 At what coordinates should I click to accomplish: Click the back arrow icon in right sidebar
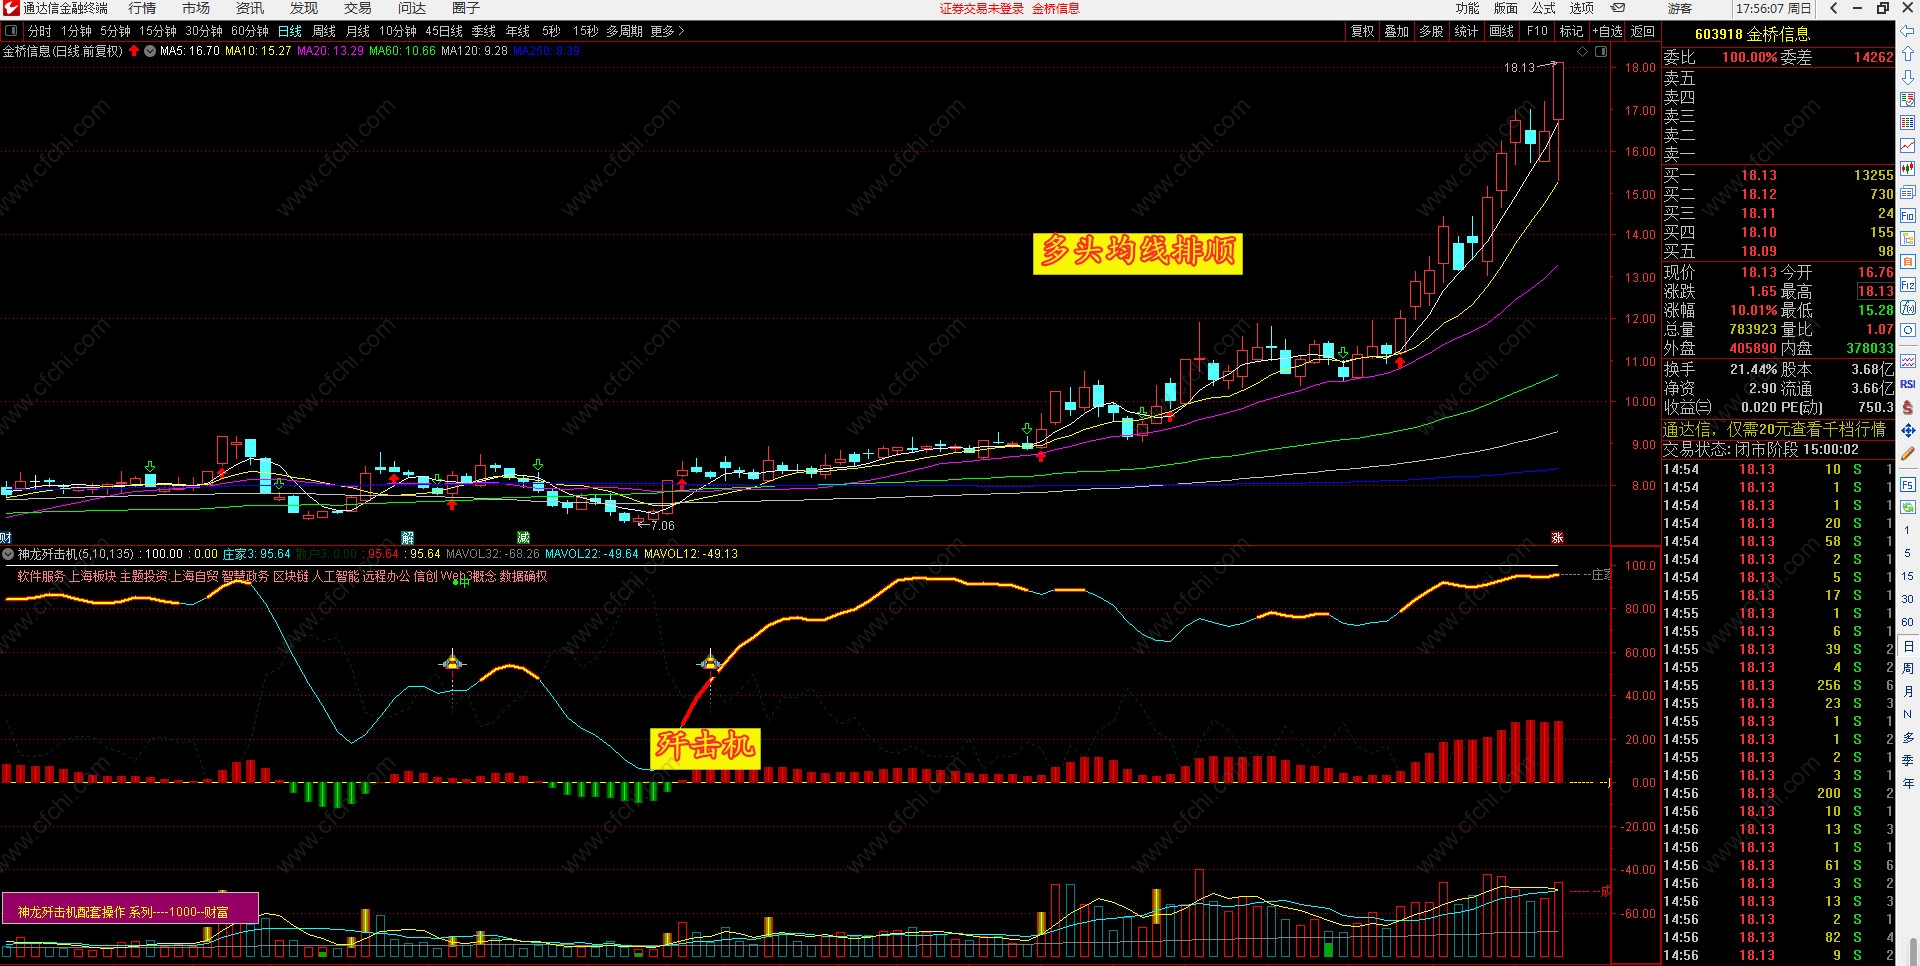click(x=1908, y=32)
